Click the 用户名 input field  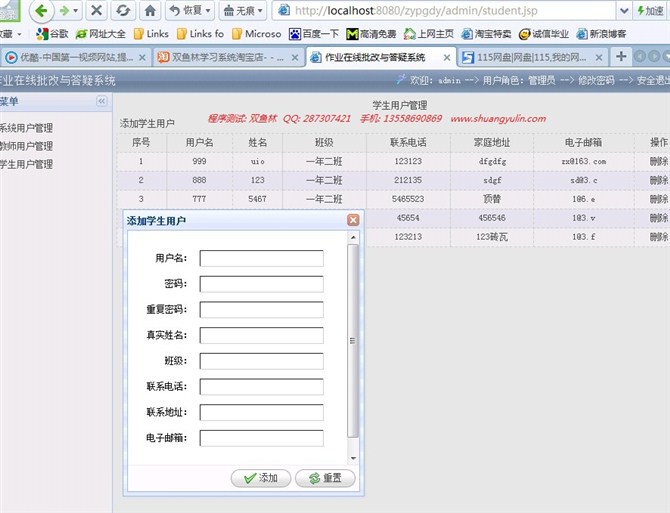262,258
